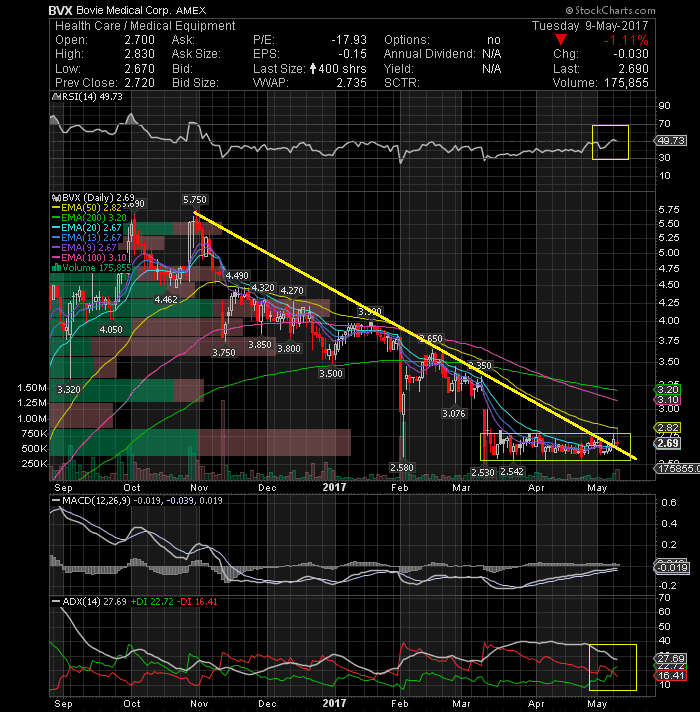
Task: Click the pink 3.10 tag on price axis
Action: coord(668,400)
